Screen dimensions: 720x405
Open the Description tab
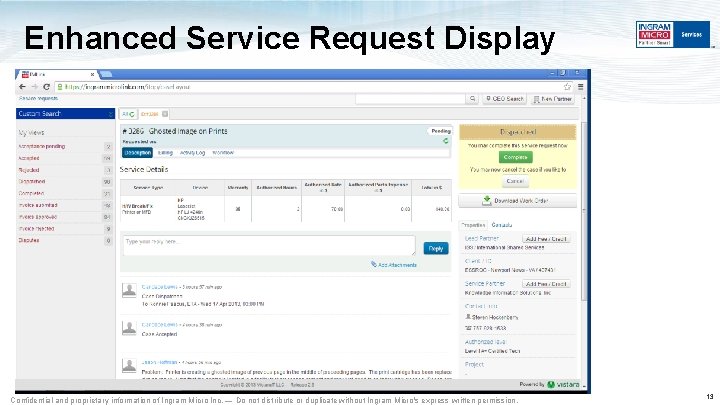point(137,152)
